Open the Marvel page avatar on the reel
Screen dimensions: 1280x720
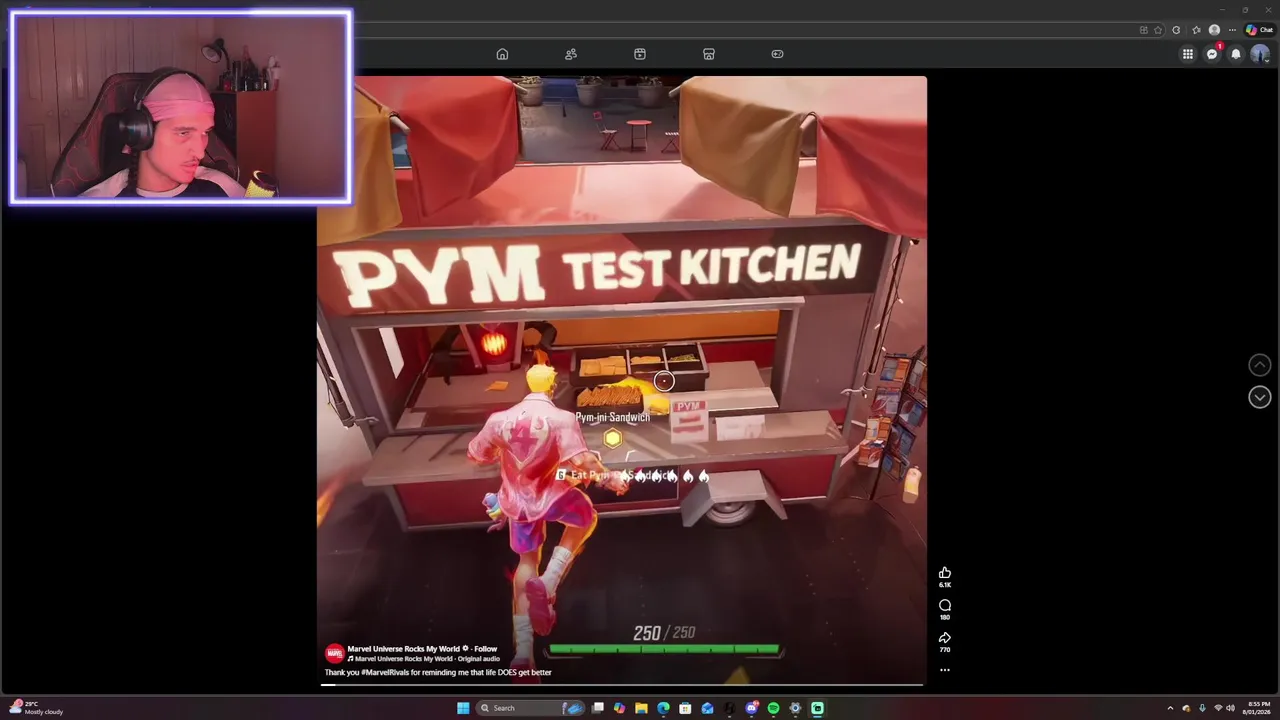point(334,653)
